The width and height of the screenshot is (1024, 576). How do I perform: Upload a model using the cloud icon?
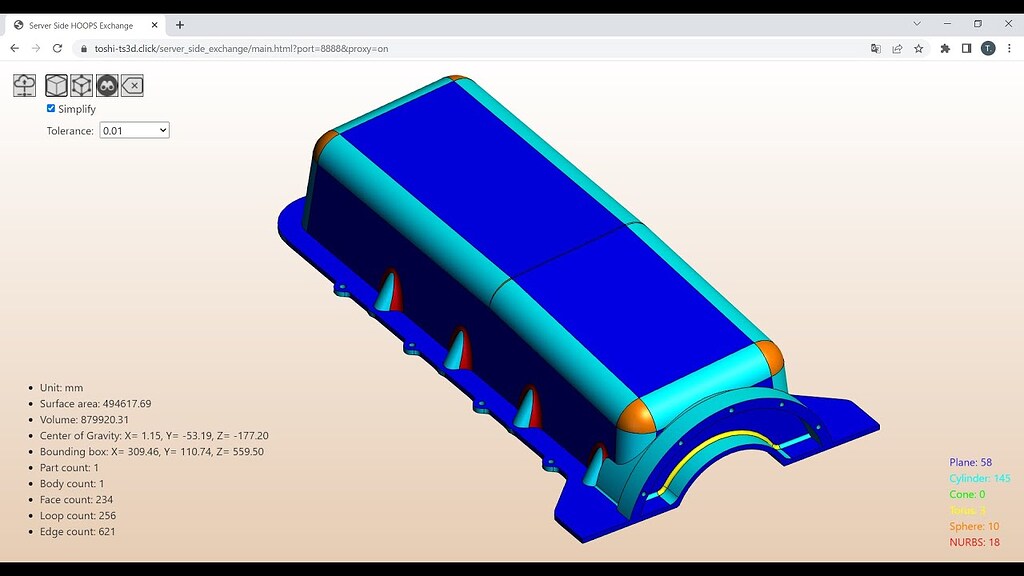point(24,85)
